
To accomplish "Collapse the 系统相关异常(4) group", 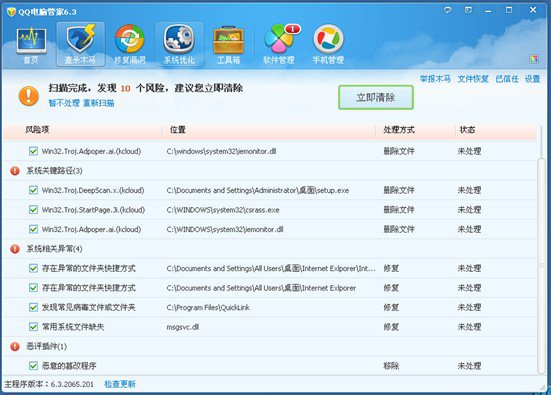I will pyautogui.click(x=15, y=249).
